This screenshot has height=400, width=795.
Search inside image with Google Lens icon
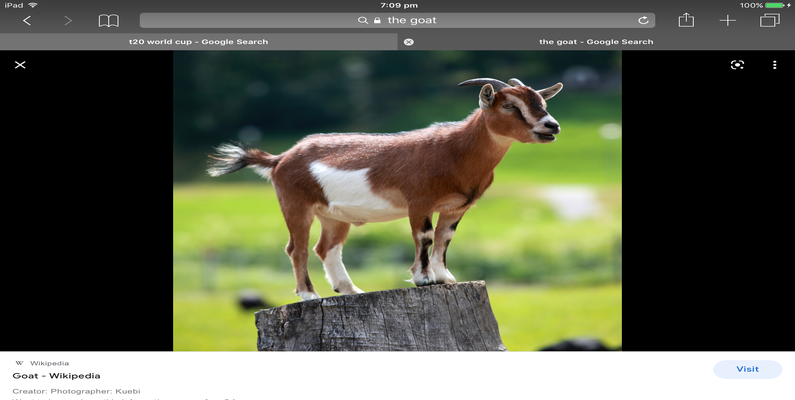[737, 65]
